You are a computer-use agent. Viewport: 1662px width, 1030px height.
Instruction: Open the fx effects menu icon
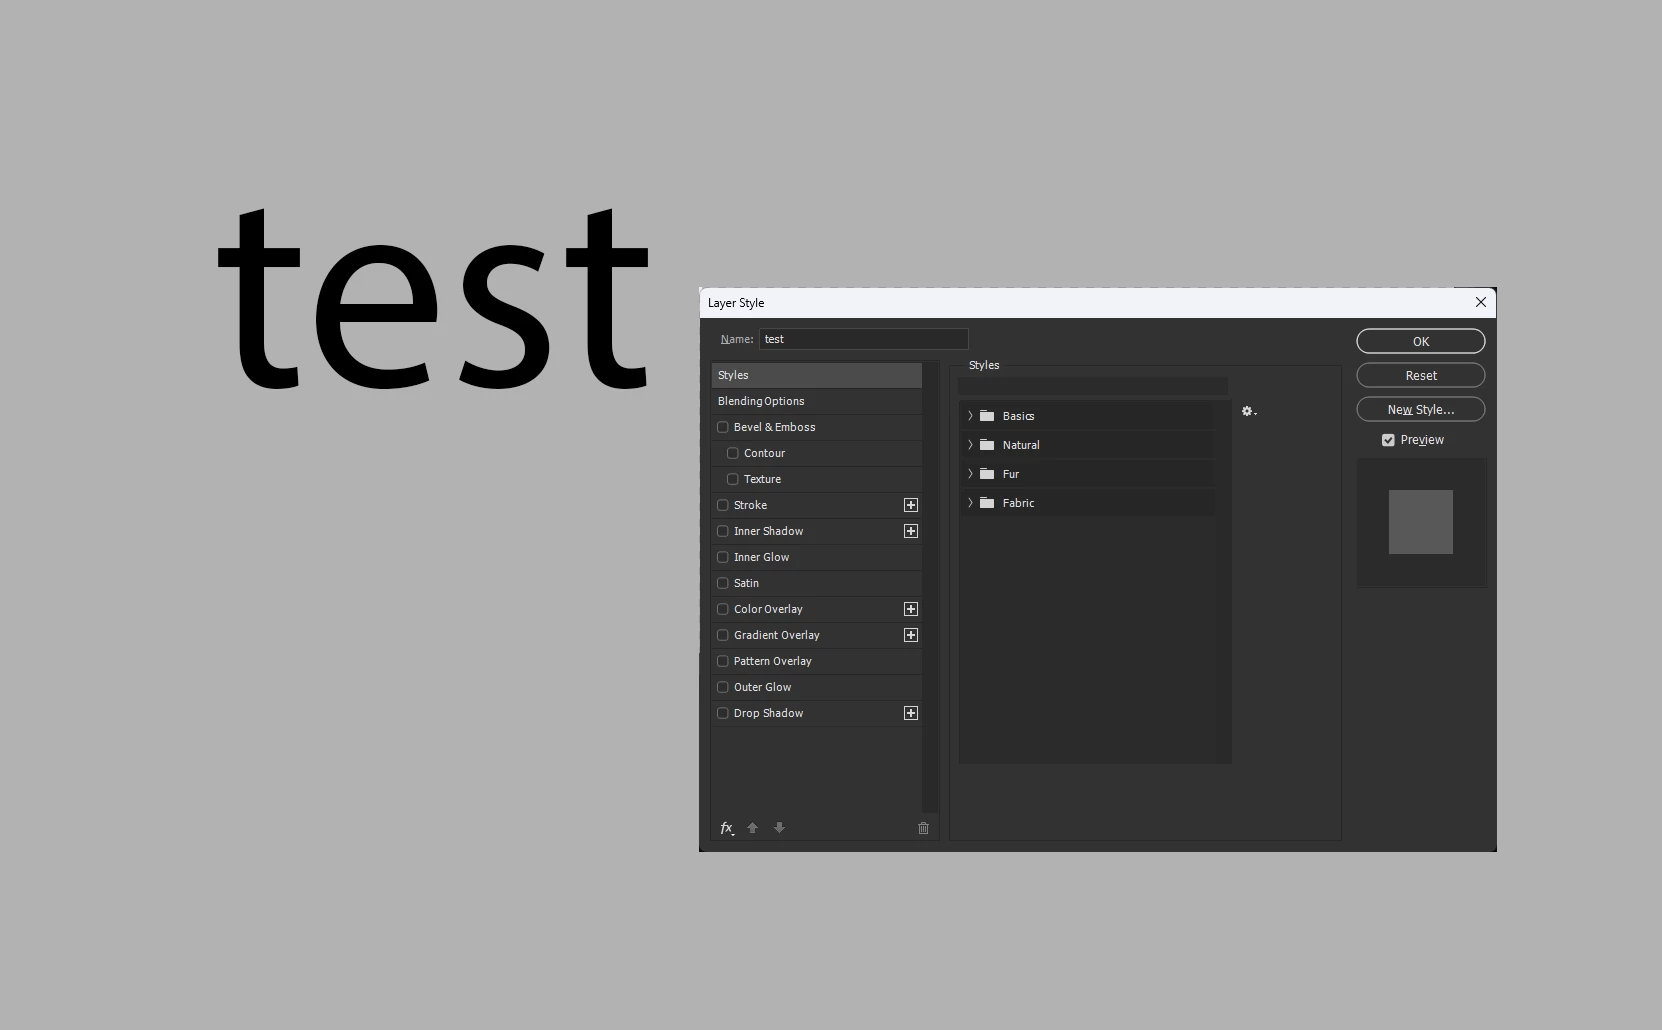pos(727,828)
